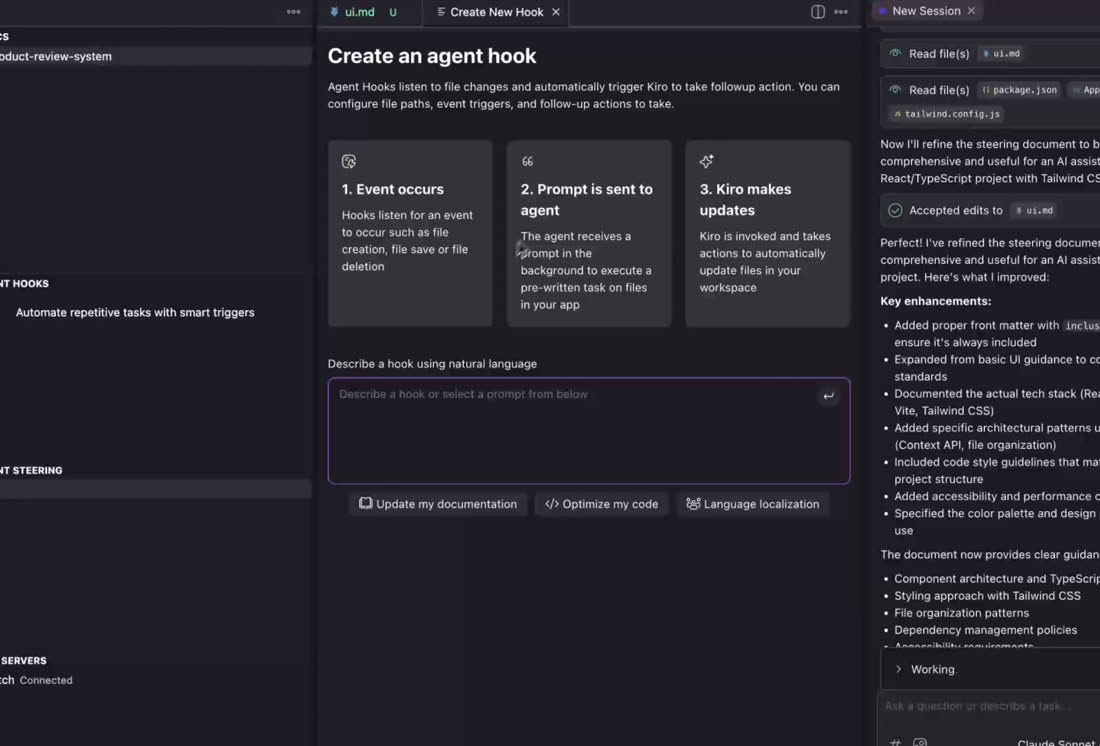Image resolution: width=1100 pixels, height=746 pixels.
Task: Click the checkmark icon next to Accepted edits
Action: coord(895,211)
